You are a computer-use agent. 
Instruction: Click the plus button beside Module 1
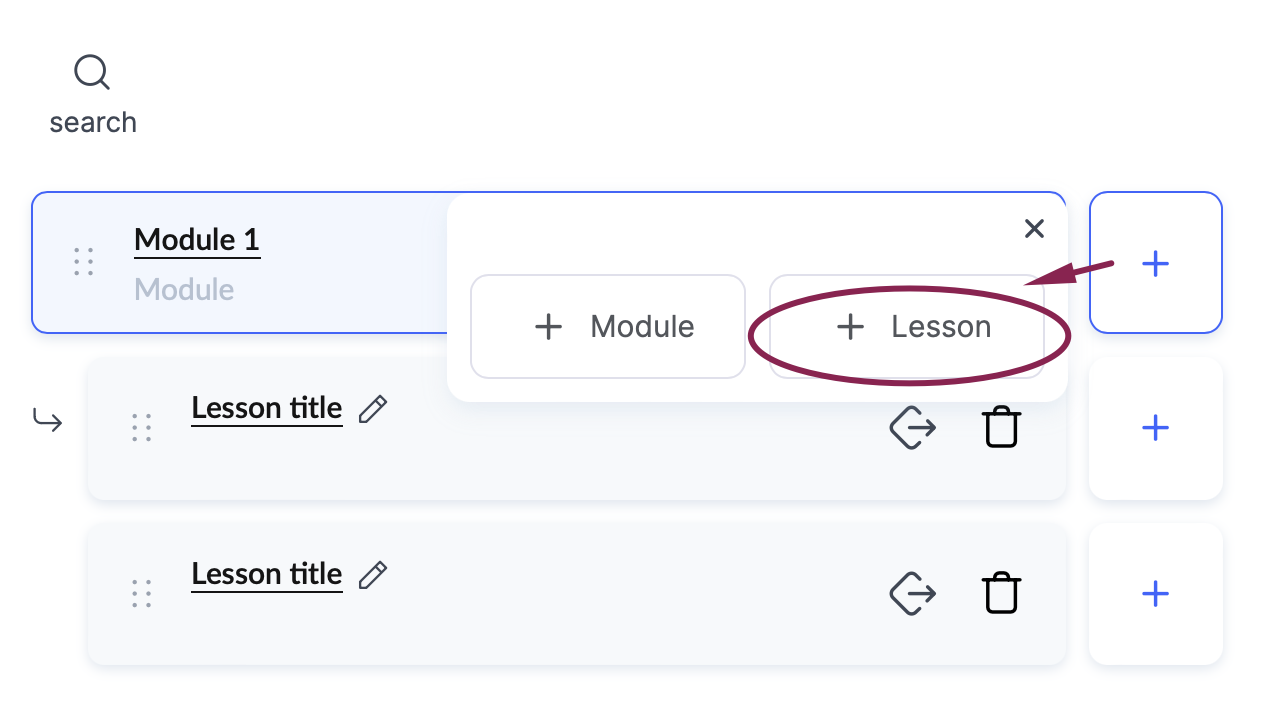(x=1156, y=263)
